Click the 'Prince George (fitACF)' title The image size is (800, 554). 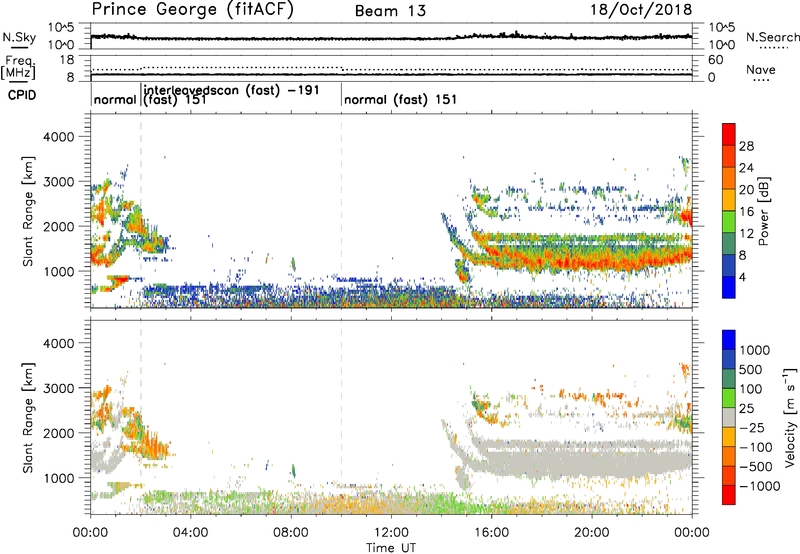[x=193, y=10]
